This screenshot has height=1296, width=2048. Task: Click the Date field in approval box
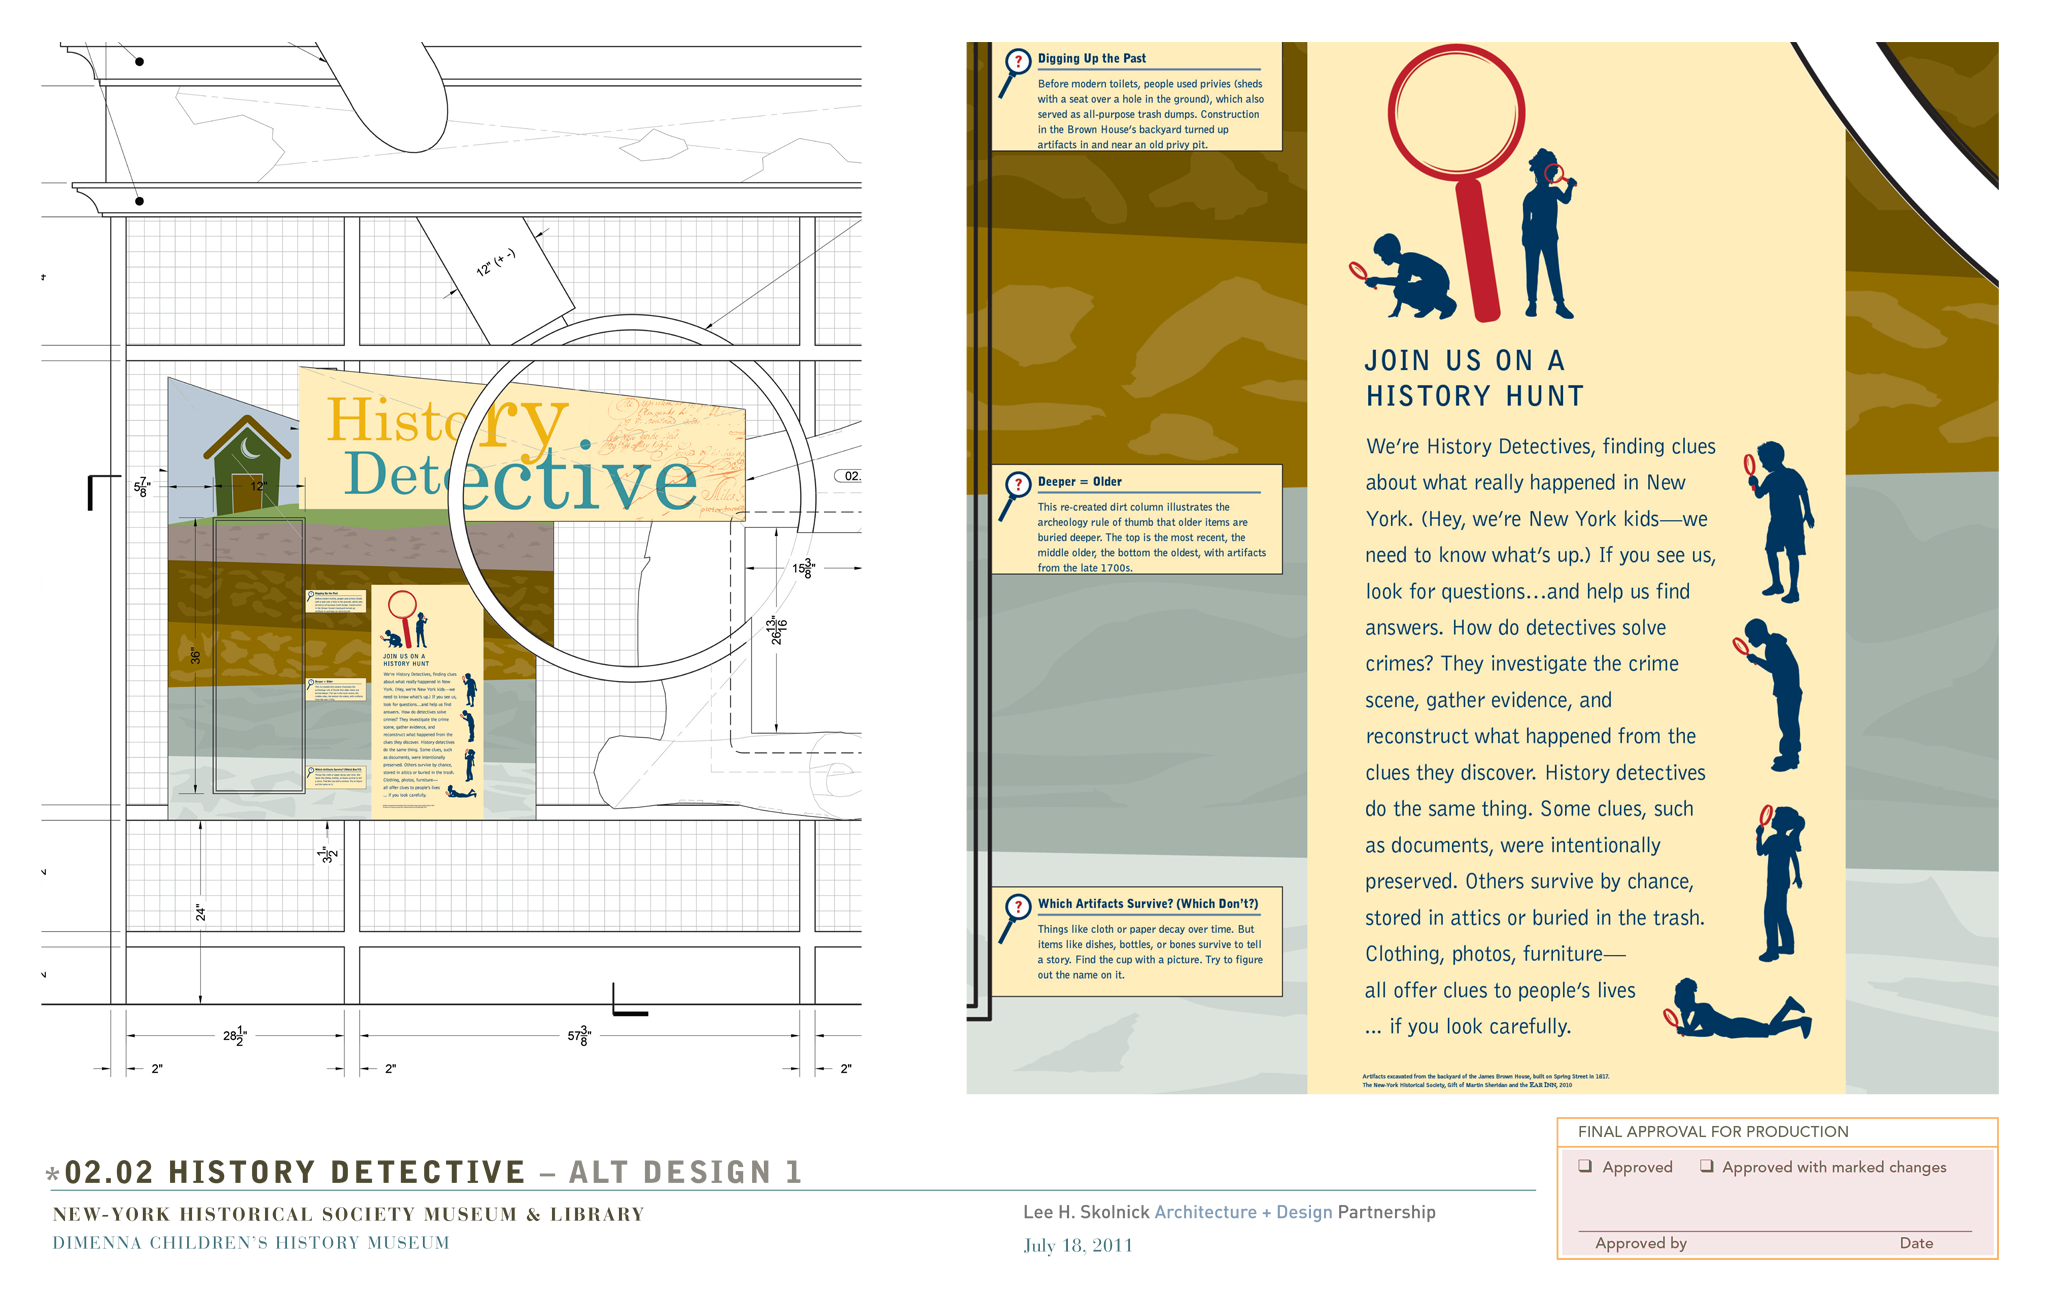click(1915, 1242)
